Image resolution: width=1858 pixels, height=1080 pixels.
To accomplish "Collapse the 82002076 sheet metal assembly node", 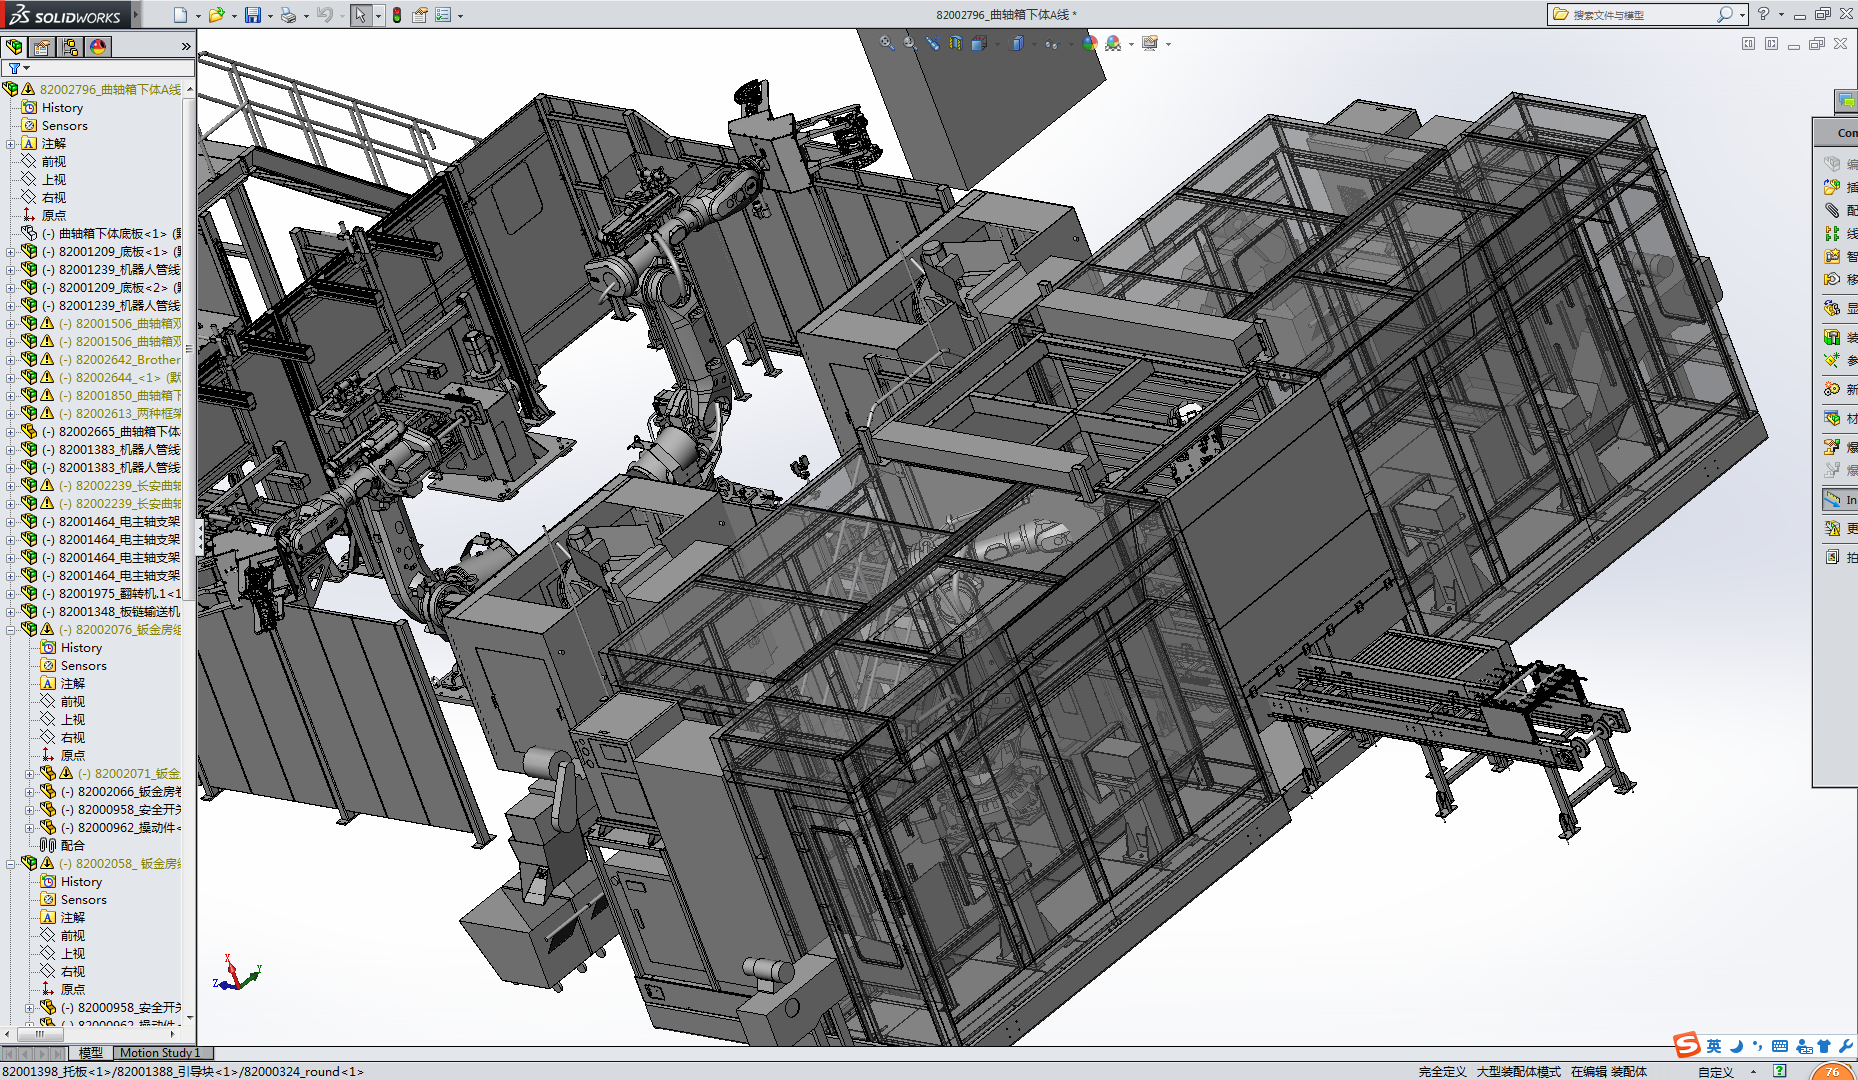I will pyautogui.click(x=11, y=630).
